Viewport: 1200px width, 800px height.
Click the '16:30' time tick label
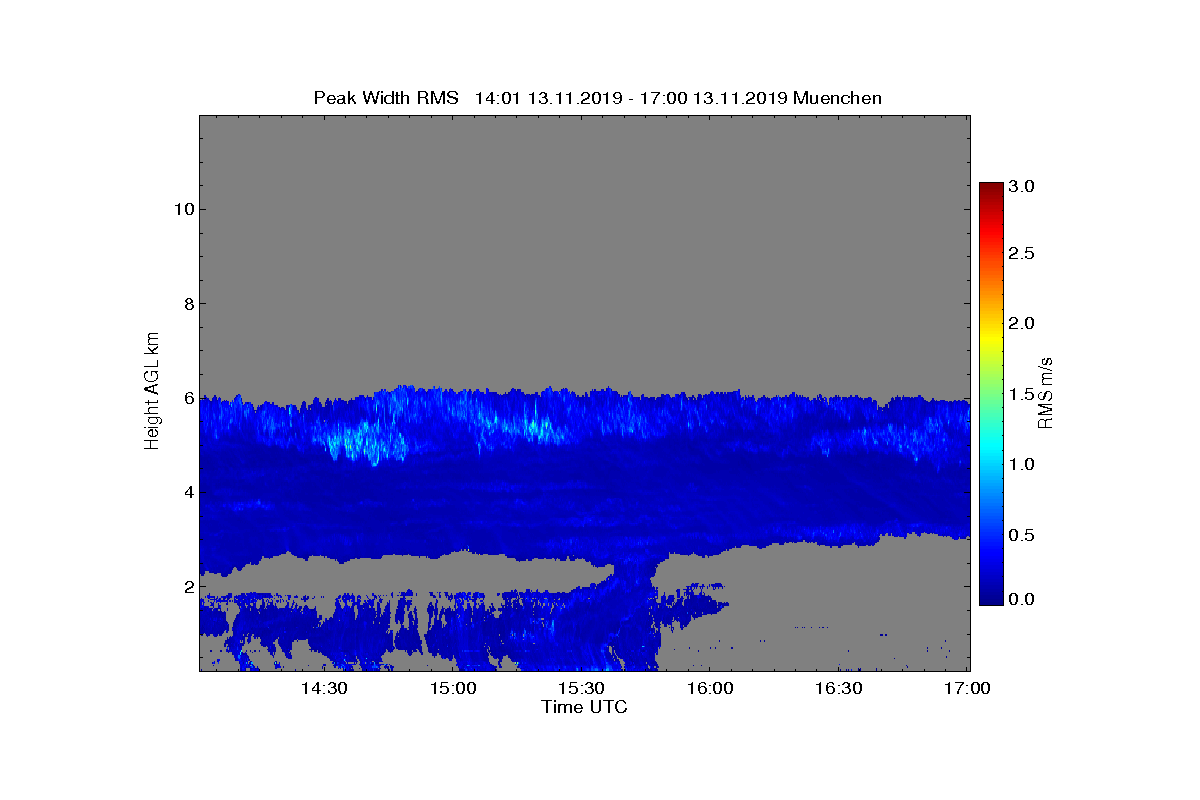click(x=839, y=689)
